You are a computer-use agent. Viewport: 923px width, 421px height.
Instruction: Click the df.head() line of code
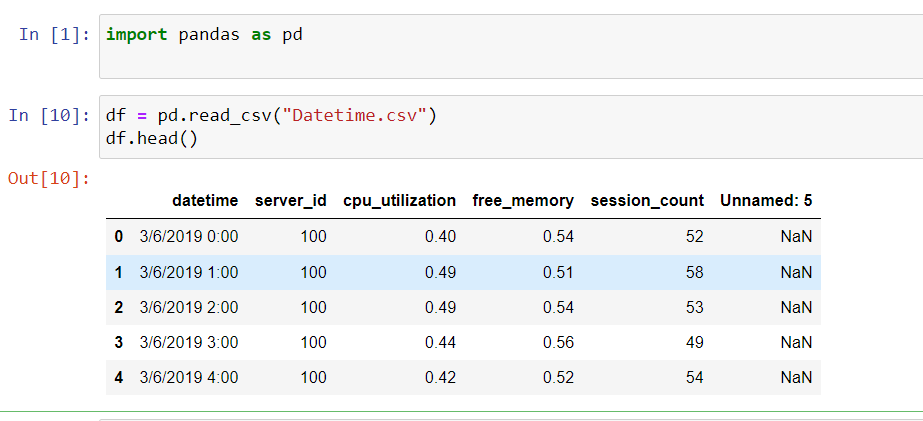tap(152, 141)
